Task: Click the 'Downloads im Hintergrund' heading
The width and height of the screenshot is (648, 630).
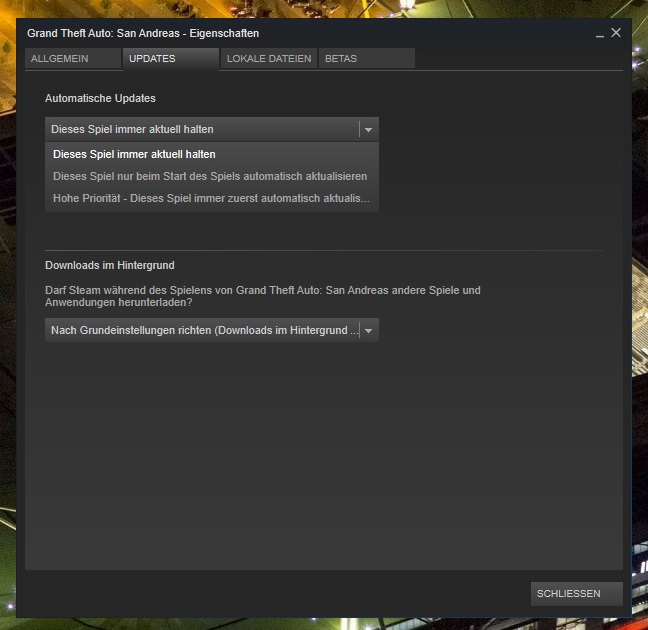Action: 110,265
